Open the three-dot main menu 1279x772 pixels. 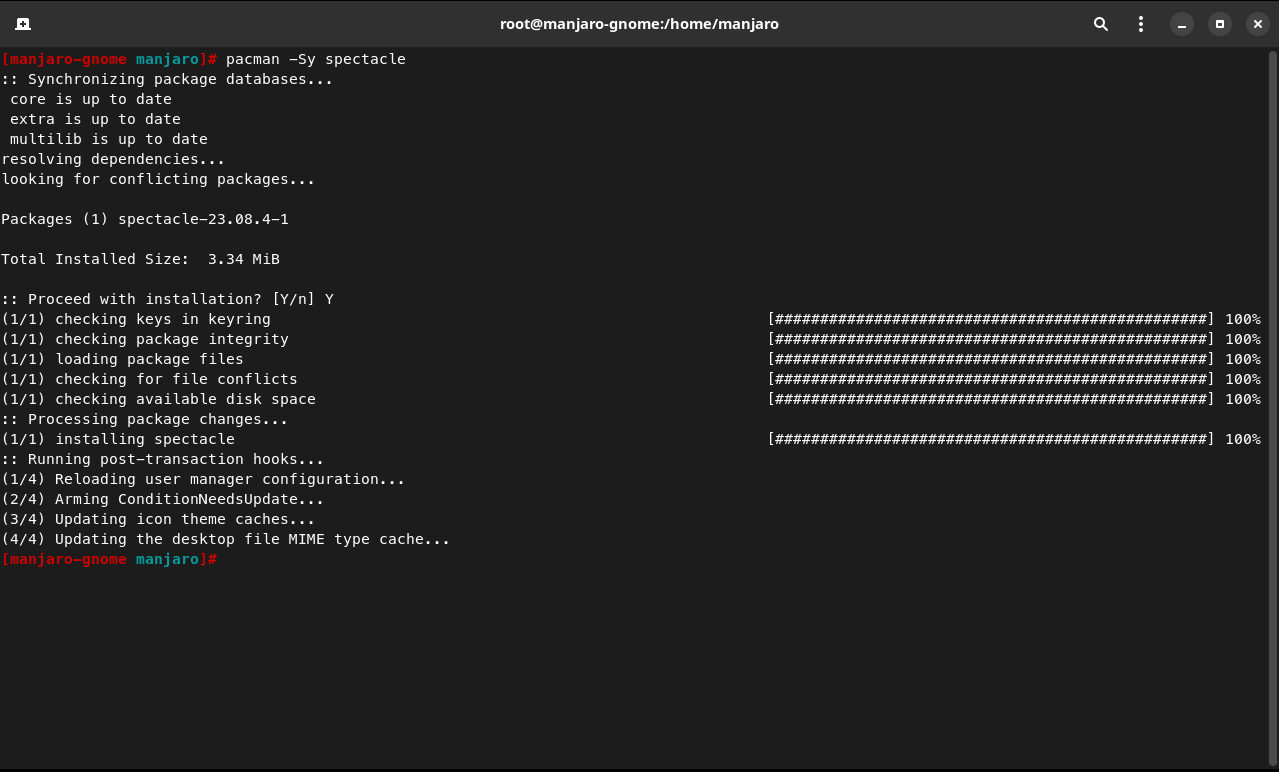click(x=1140, y=23)
